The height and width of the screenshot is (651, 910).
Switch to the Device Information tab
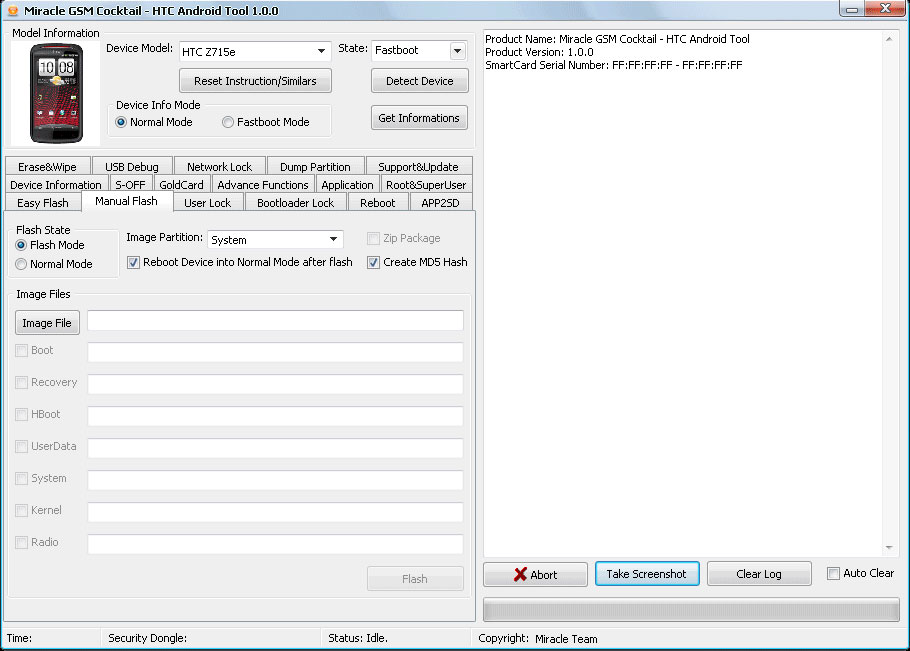56,185
